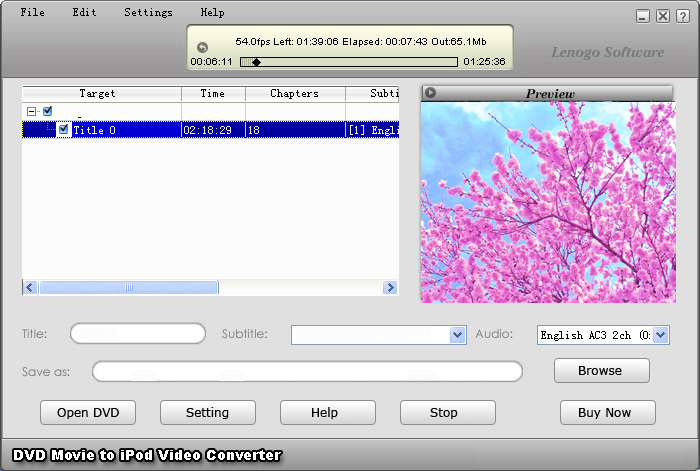
Task: Open the Edit menu
Action: tap(85, 13)
